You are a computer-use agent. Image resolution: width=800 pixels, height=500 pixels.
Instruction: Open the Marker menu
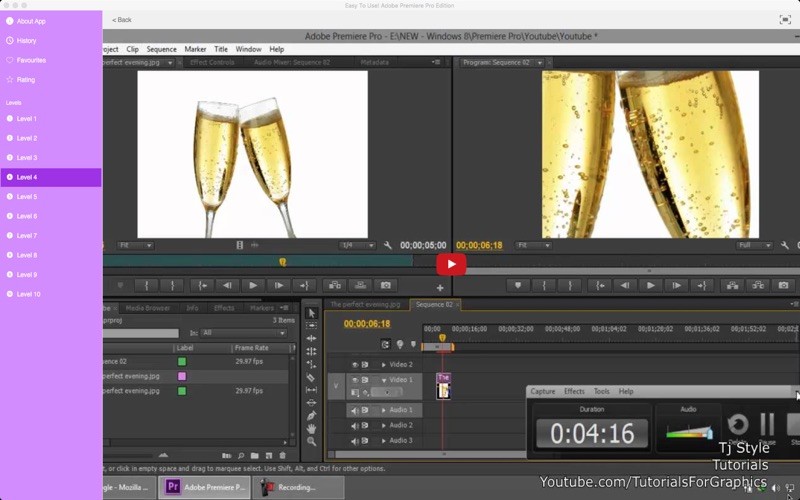(x=195, y=49)
